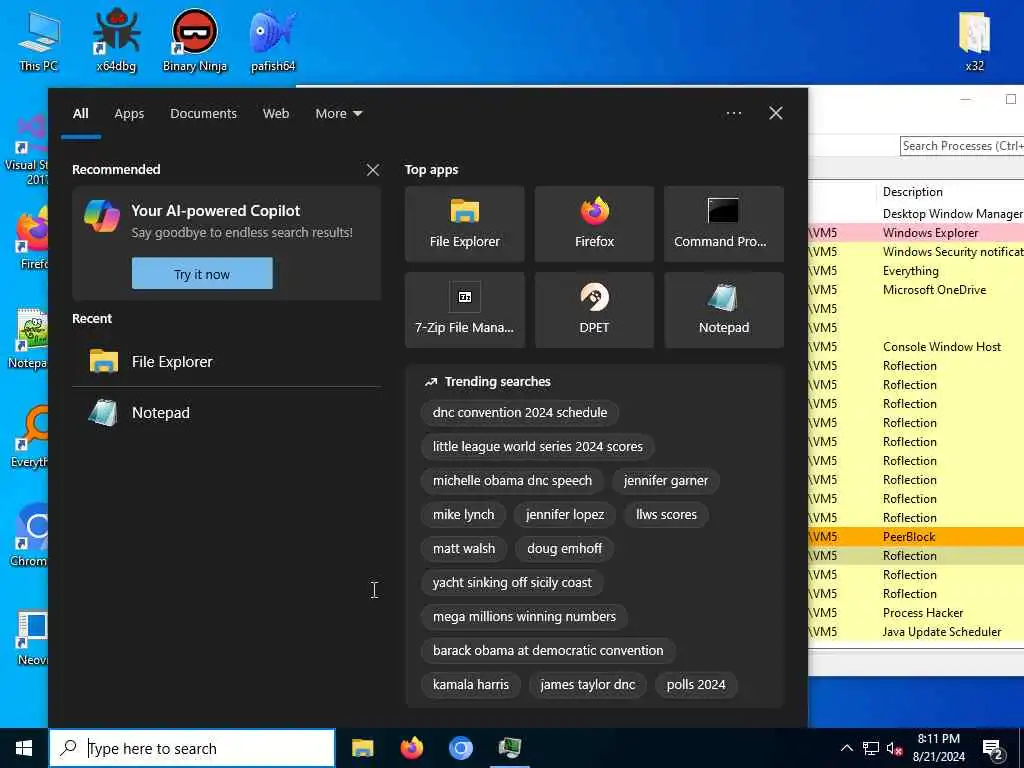Viewport: 1024px width, 768px height.
Task: Switch to the Documents search tab
Action: point(203,114)
